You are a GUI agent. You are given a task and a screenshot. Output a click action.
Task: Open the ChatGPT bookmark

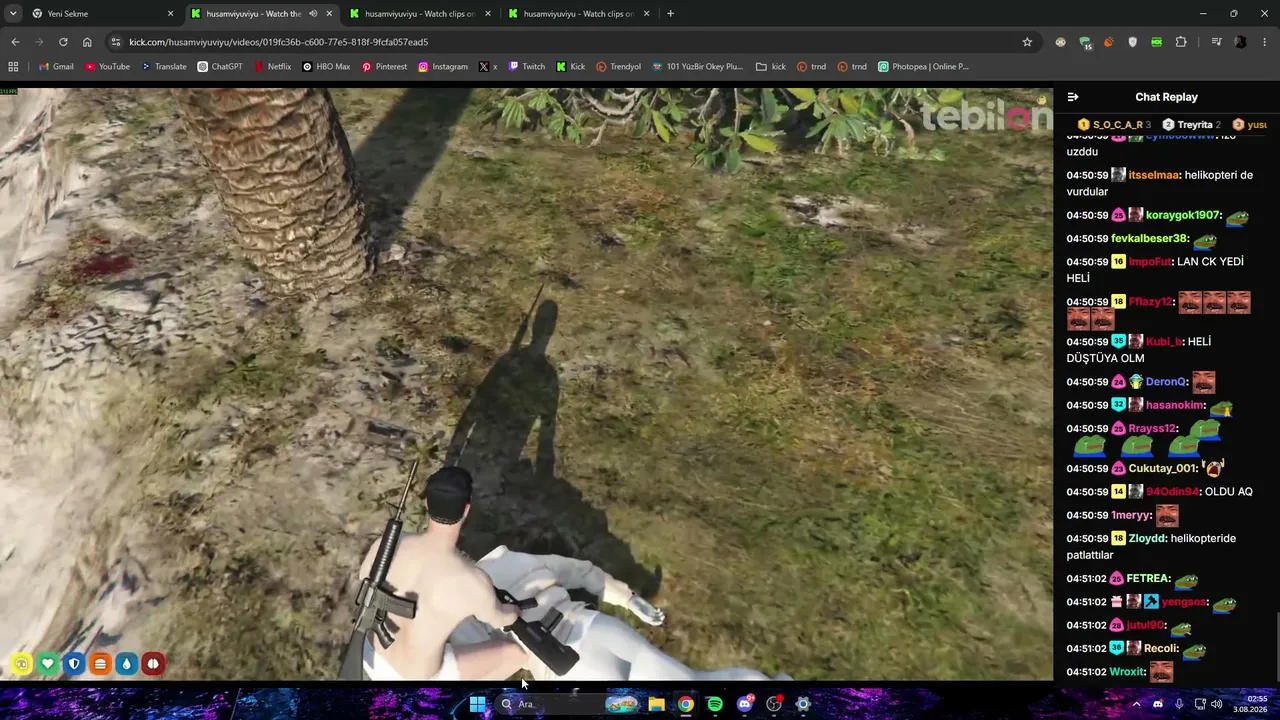(220, 67)
